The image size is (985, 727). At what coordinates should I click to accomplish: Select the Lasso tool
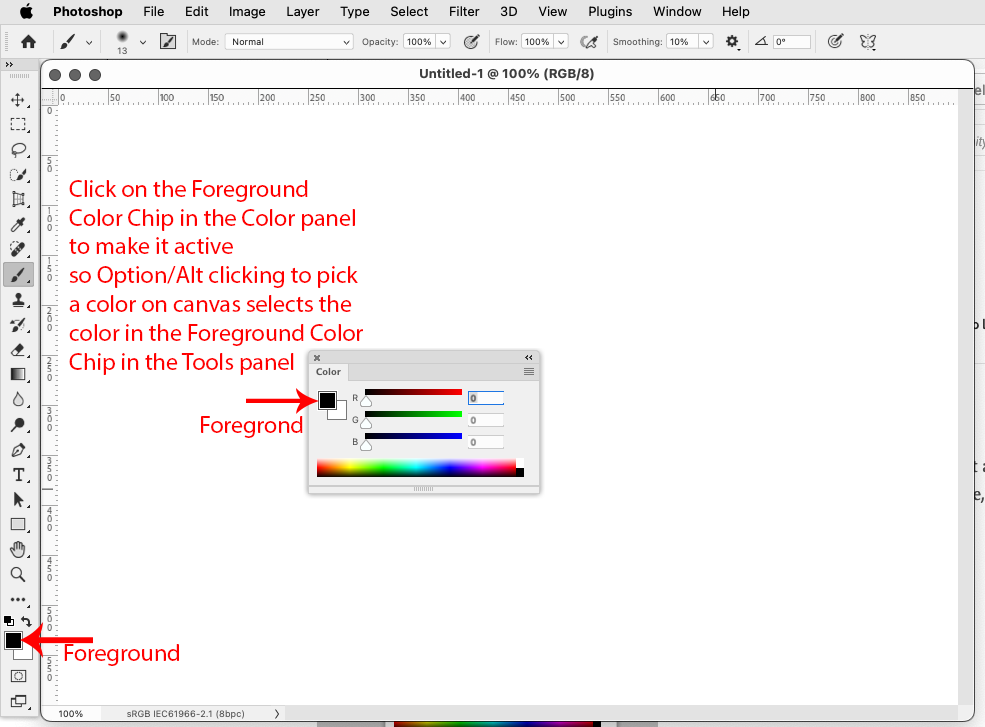[18, 150]
